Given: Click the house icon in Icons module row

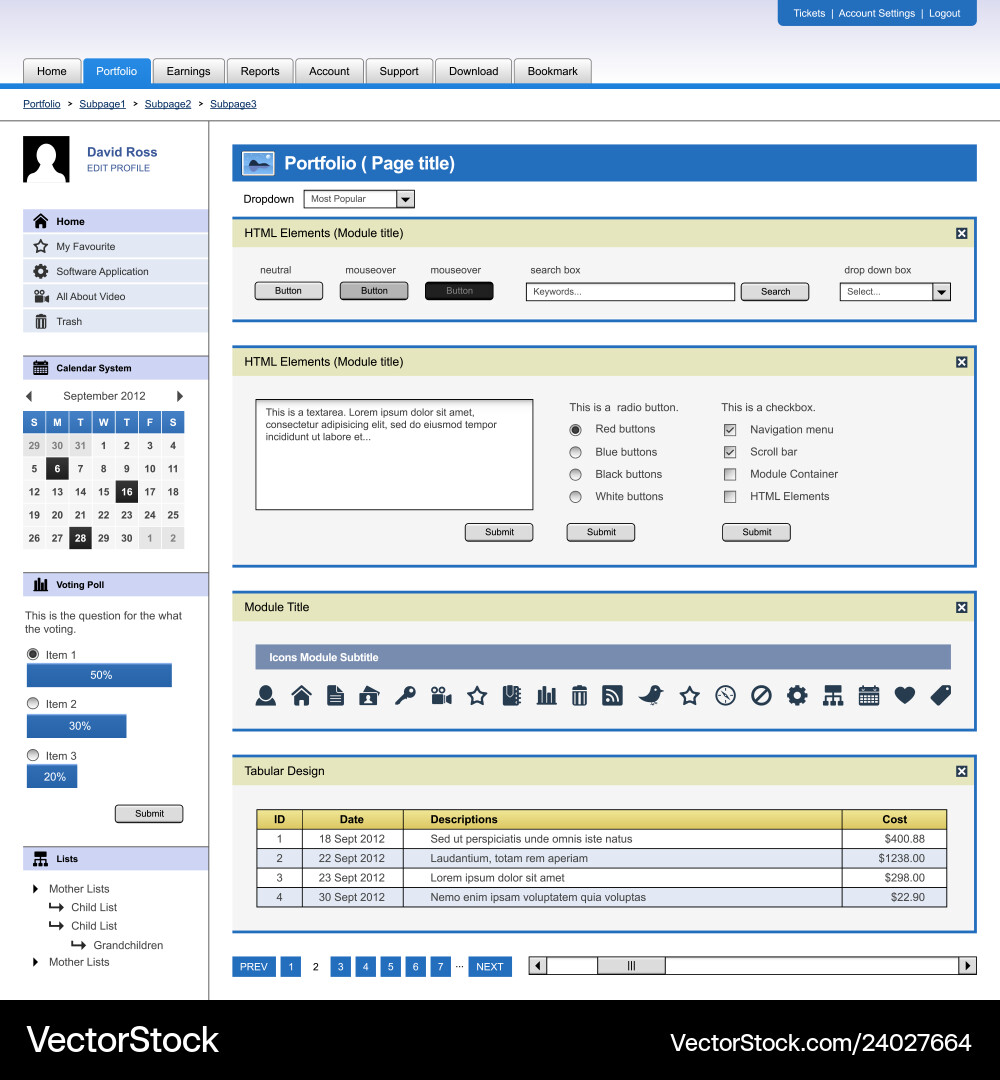Looking at the screenshot, I should coord(301,696).
